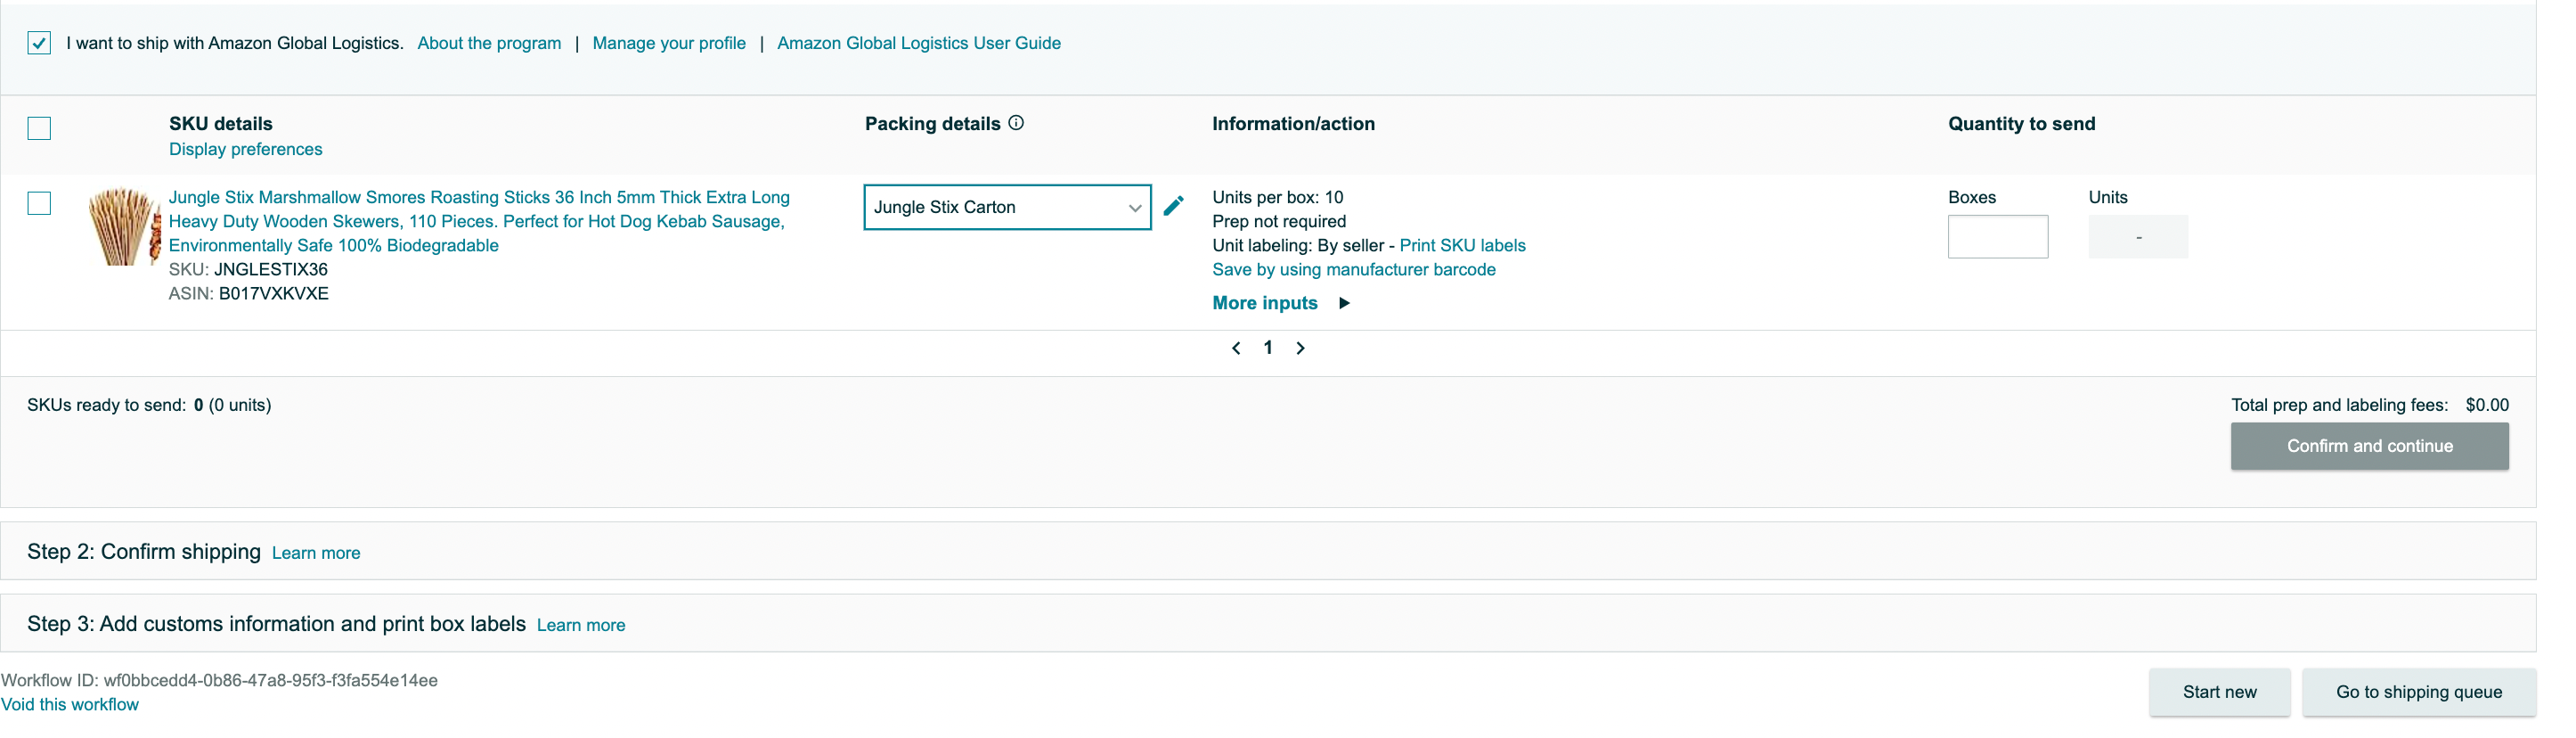The height and width of the screenshot is (738, 2576).
Task: Go to previous page with left chevron
Action: [x=1236, y=348]
